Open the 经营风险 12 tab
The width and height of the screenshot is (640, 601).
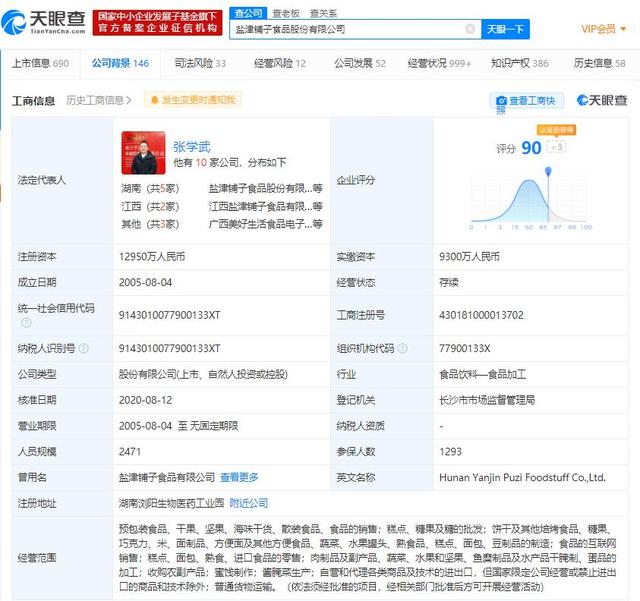(280, 63)
